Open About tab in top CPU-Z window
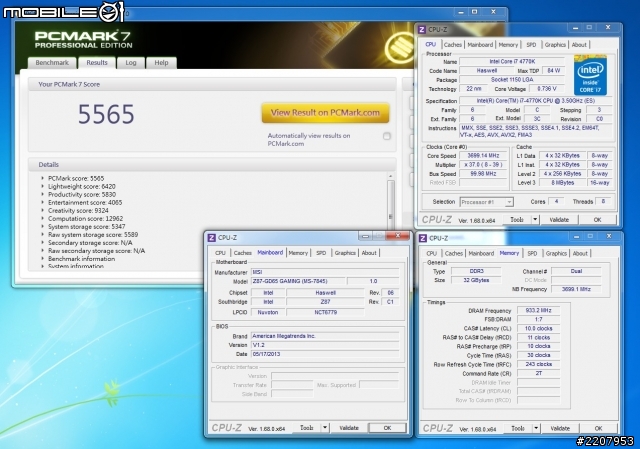The image size is (640, 449). coord(579,45)
